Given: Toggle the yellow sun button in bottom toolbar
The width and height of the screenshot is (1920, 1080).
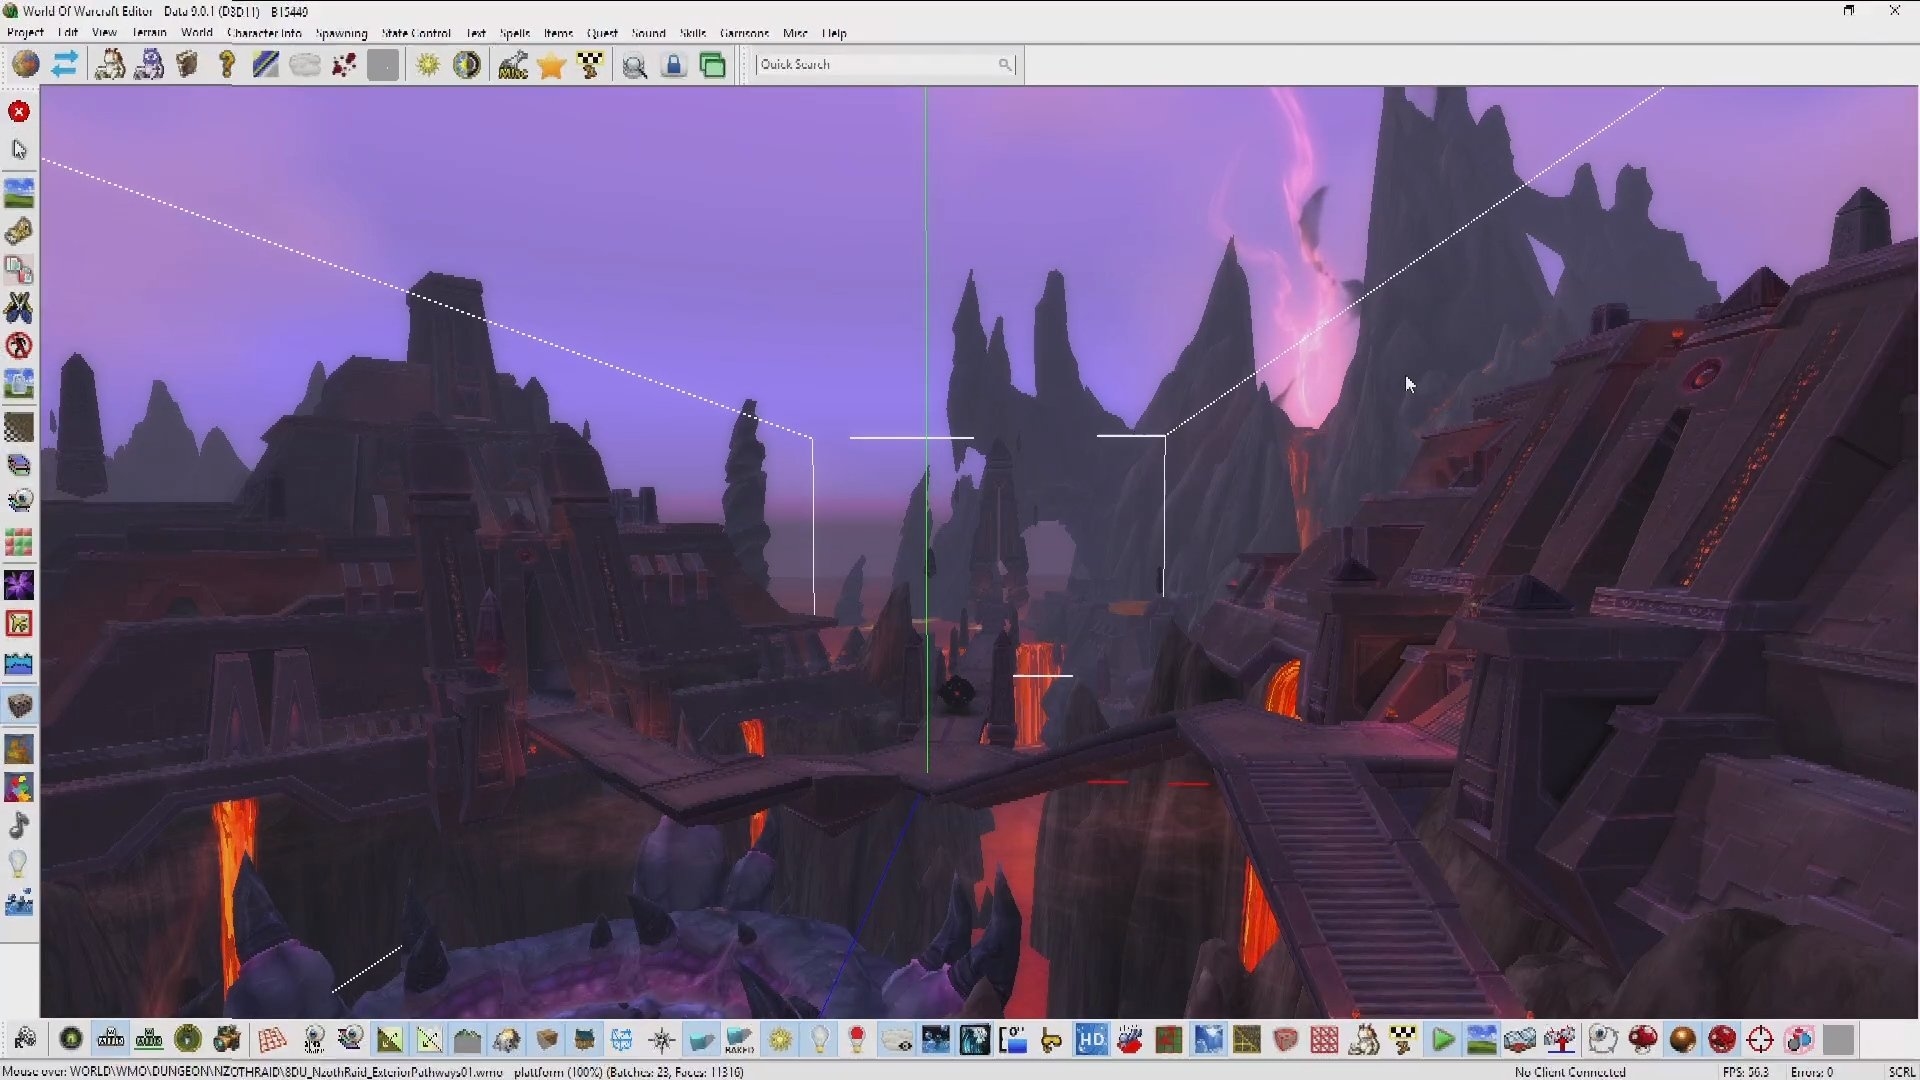Looking at the screenshot, I should [x=780, y=1040].
